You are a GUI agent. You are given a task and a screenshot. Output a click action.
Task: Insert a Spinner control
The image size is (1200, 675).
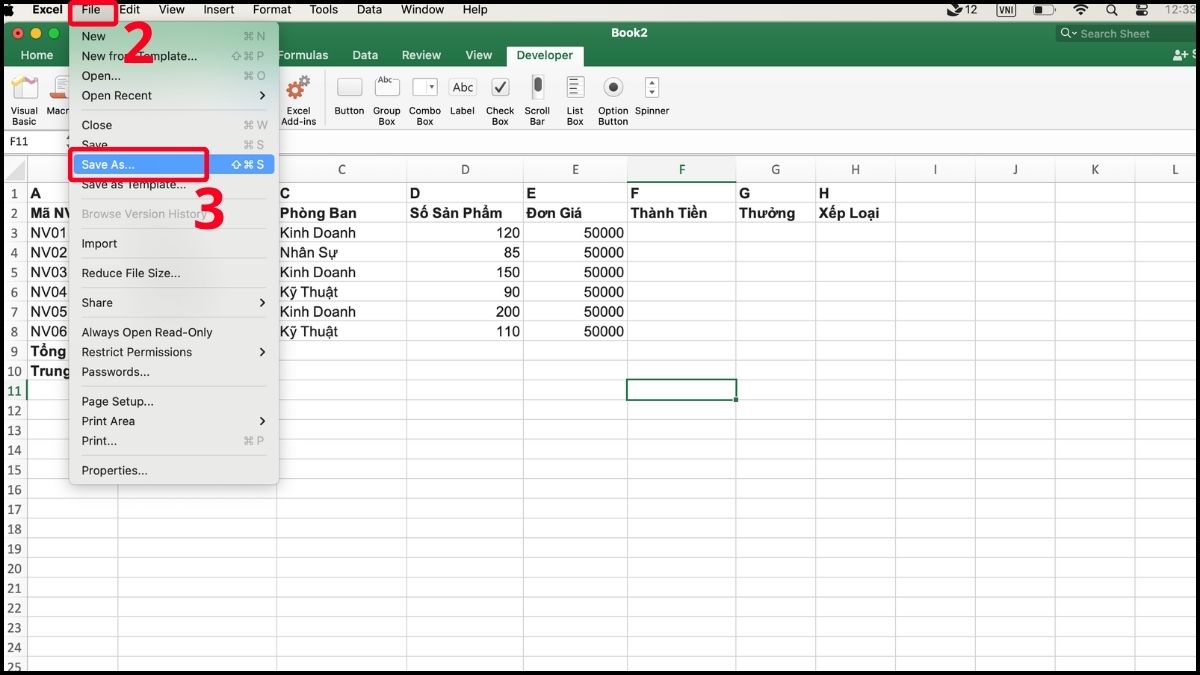point(652,87)
